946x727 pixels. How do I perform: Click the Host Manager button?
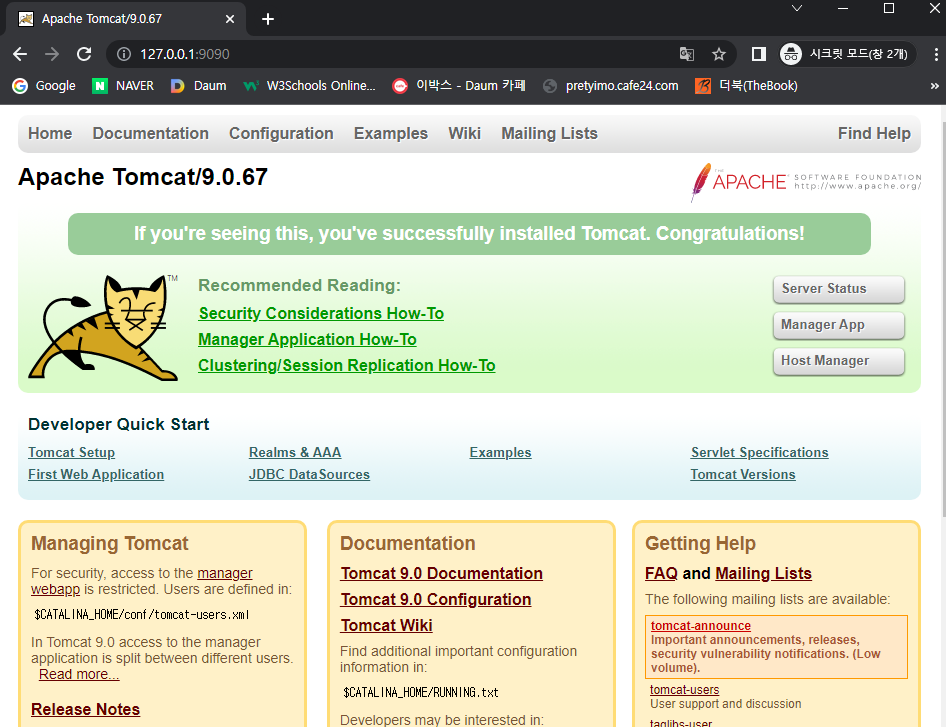click(x=839, y=361)
